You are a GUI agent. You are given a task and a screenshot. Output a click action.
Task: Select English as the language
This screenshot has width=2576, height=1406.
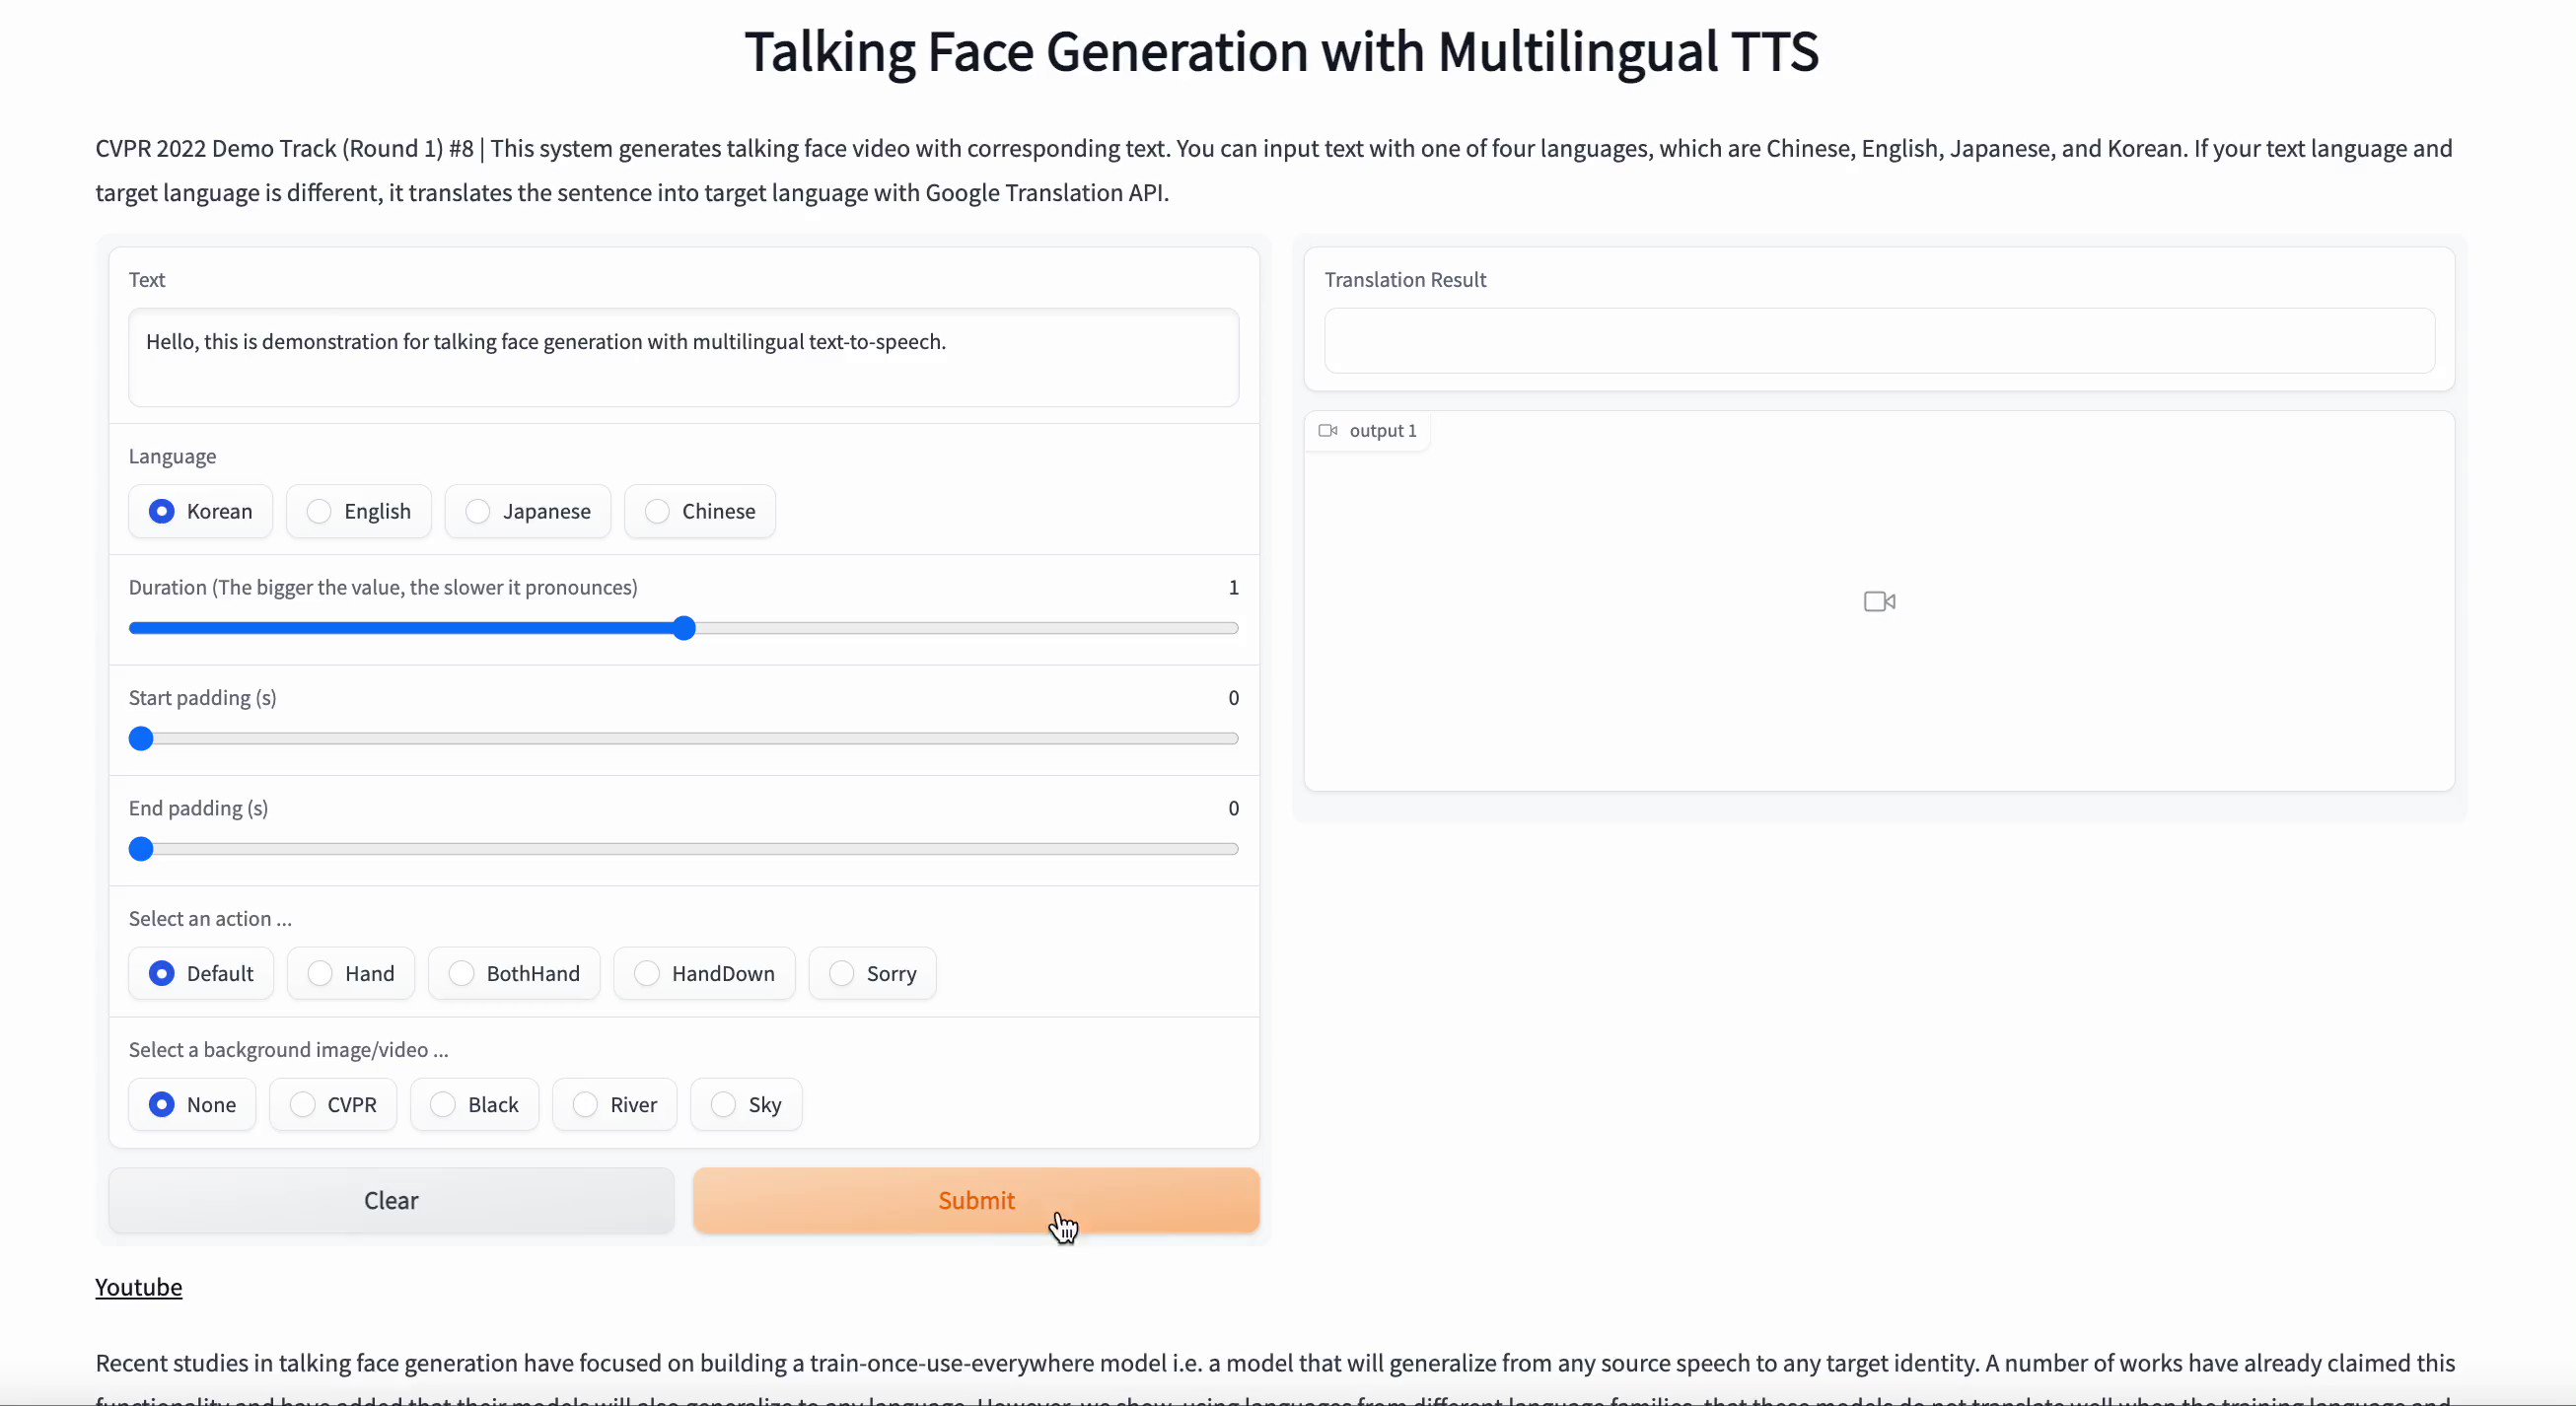coord(320,510)
